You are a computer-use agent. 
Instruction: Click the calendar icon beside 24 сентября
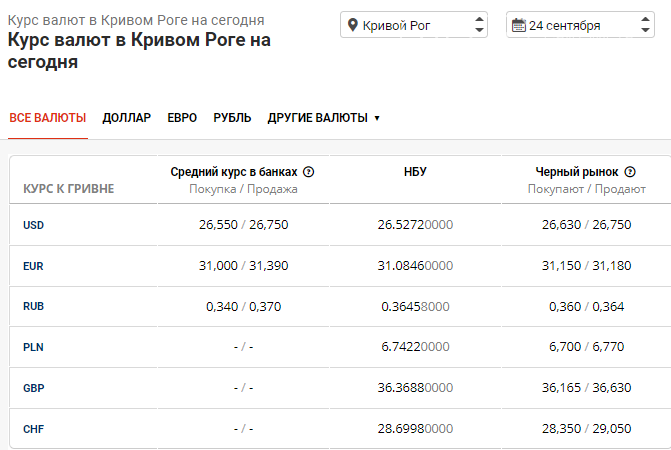pos(518,25)
